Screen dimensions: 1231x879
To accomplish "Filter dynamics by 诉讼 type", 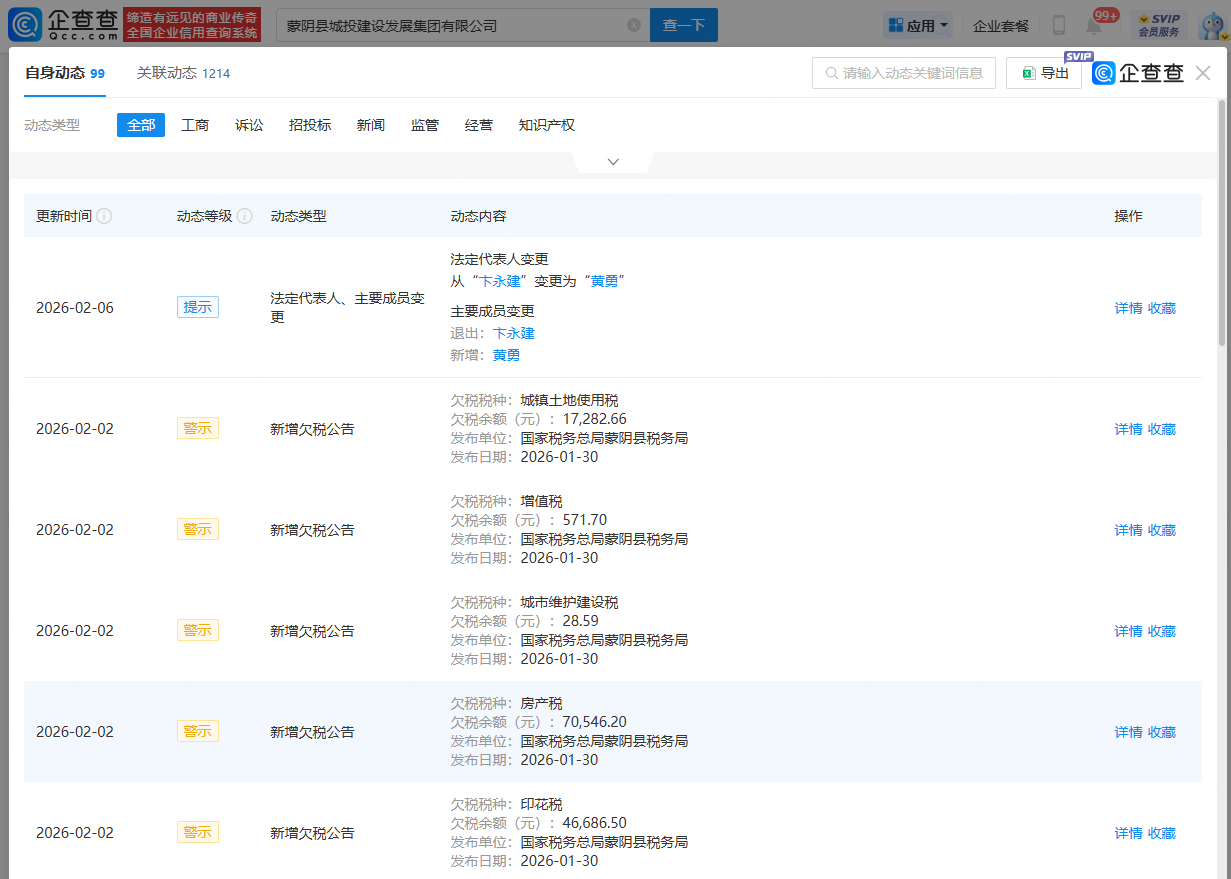I will [249, 125].
